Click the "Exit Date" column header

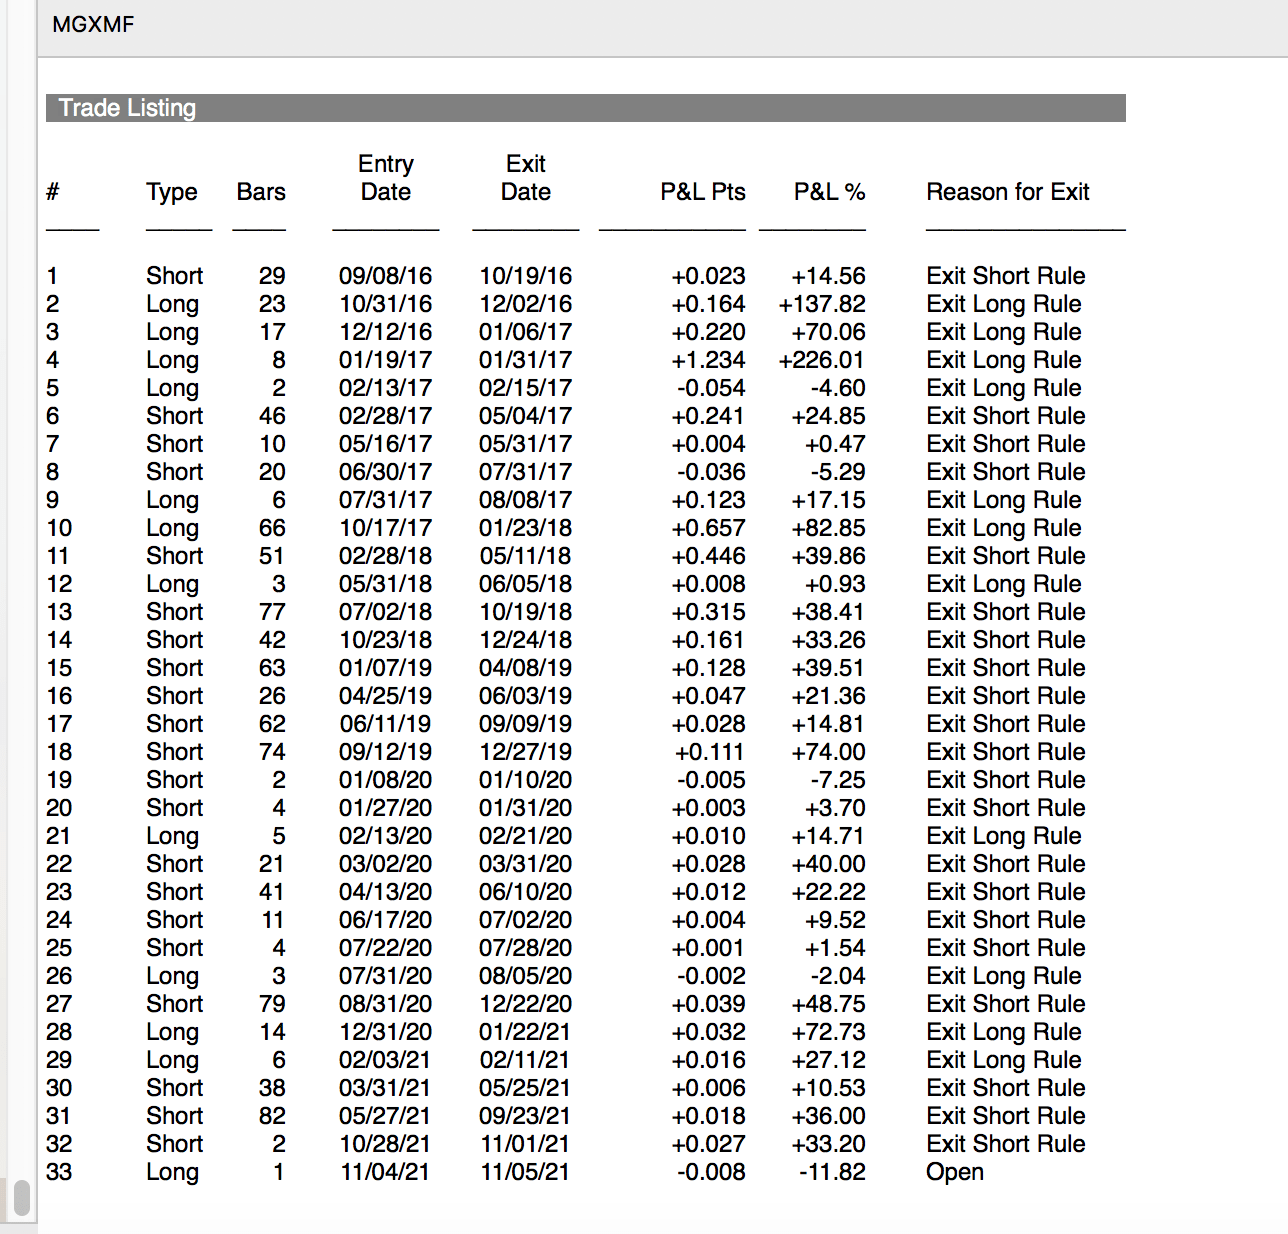[x=526, y=178]
